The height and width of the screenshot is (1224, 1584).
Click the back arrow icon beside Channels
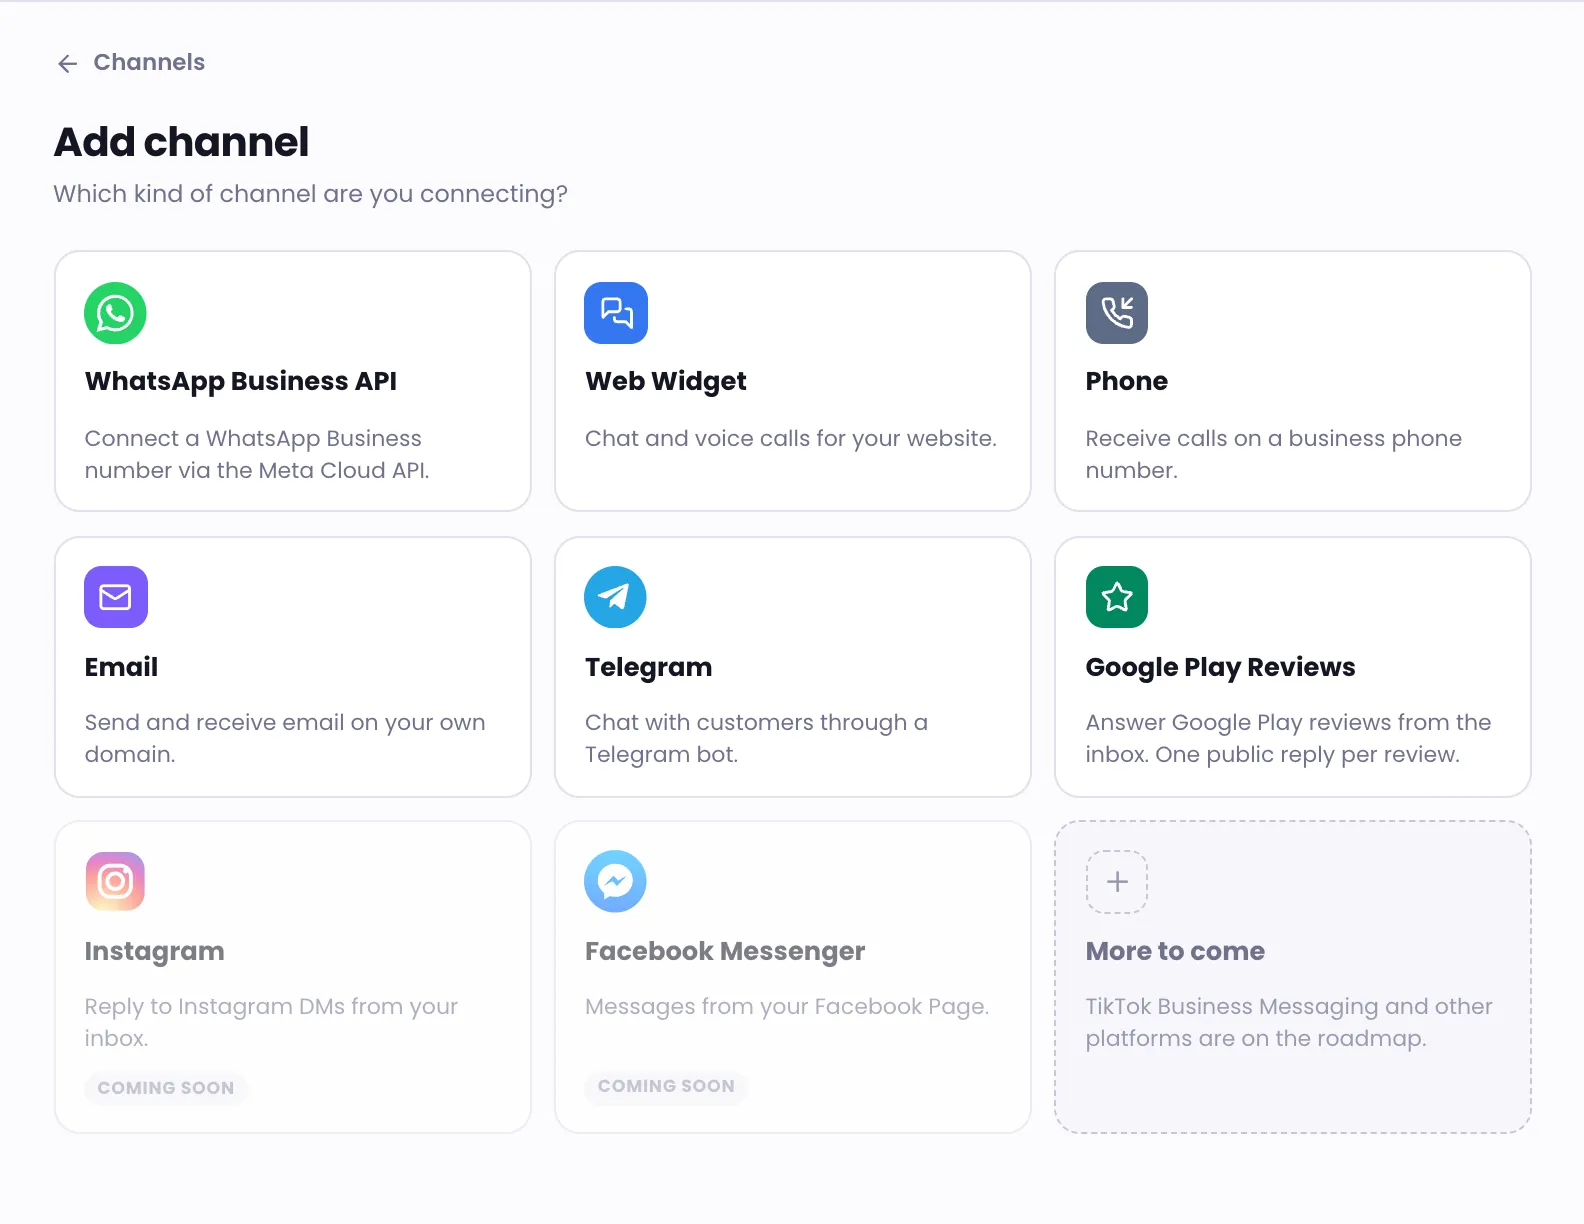tap(67, 64)
